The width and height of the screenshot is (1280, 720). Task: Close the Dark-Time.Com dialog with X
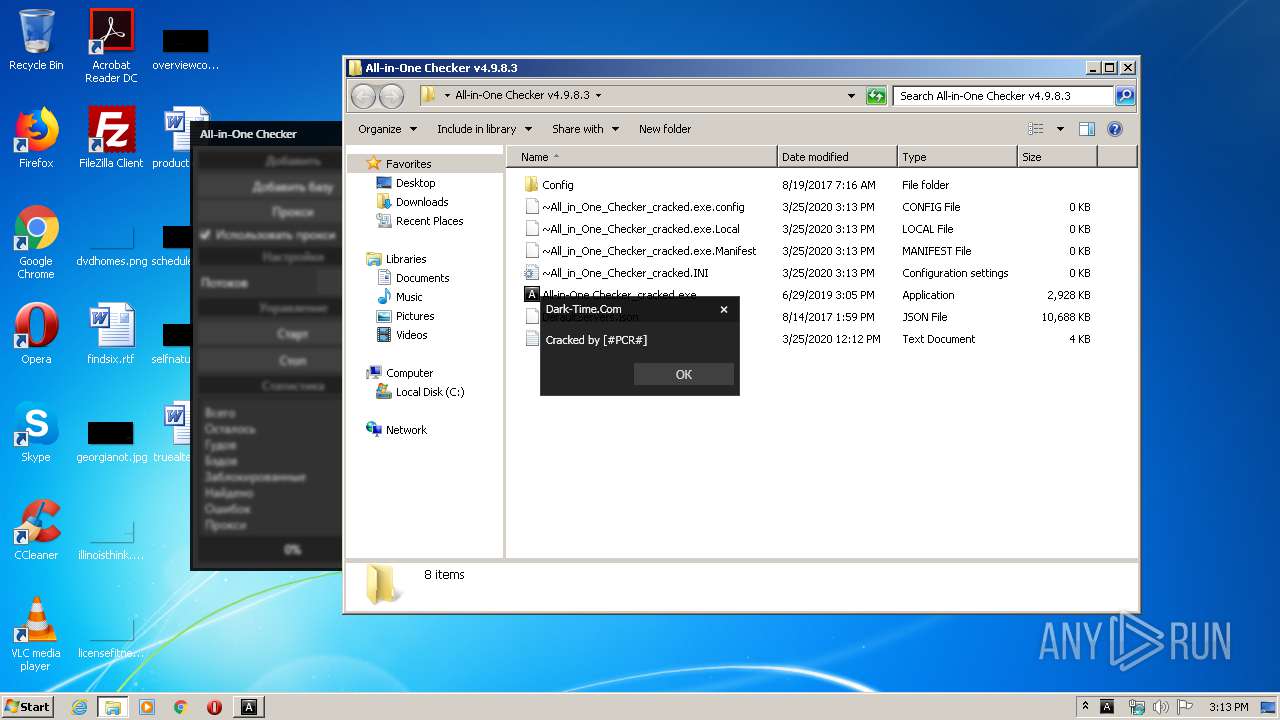[x=724, y=309]
